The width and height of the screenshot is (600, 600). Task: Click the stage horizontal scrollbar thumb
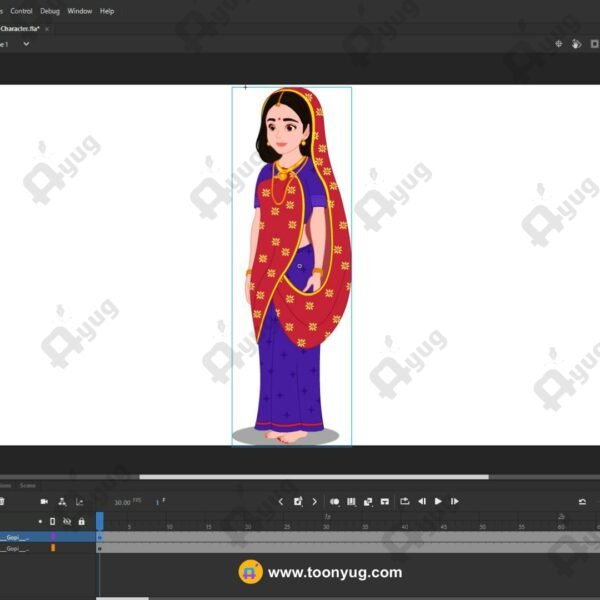click(314, 477)
